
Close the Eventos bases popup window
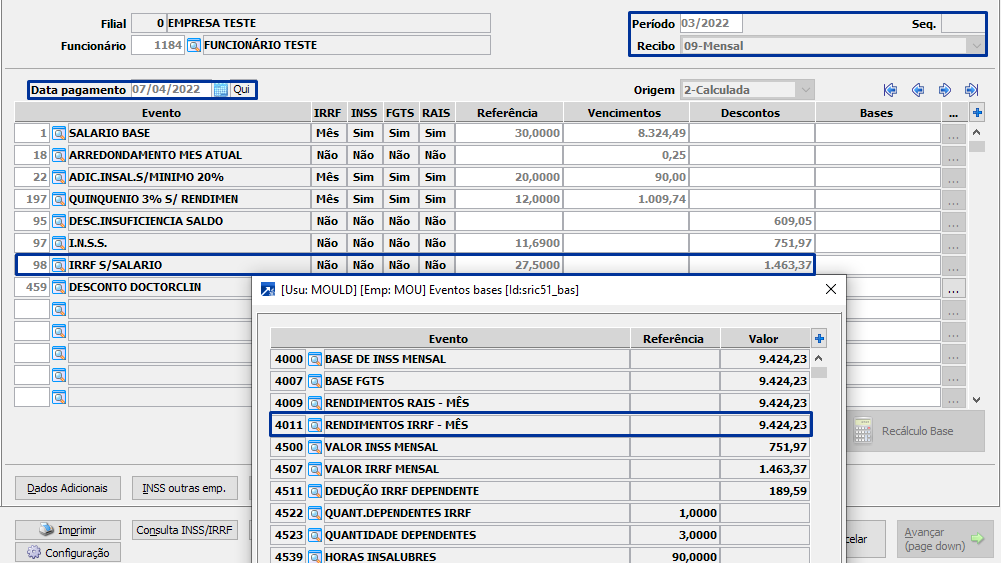point(830,289)
